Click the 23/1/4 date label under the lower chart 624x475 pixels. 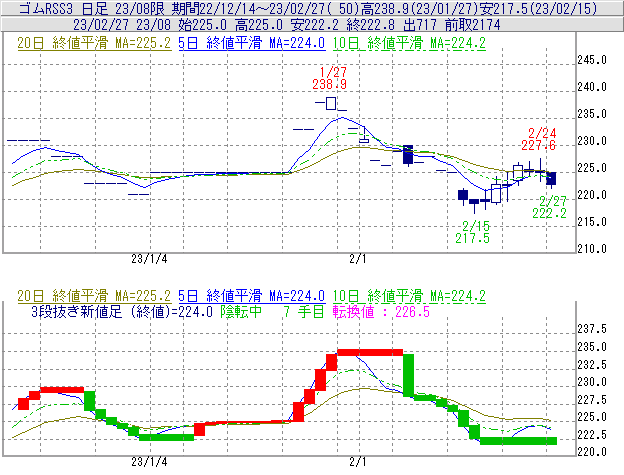point(149,462)
